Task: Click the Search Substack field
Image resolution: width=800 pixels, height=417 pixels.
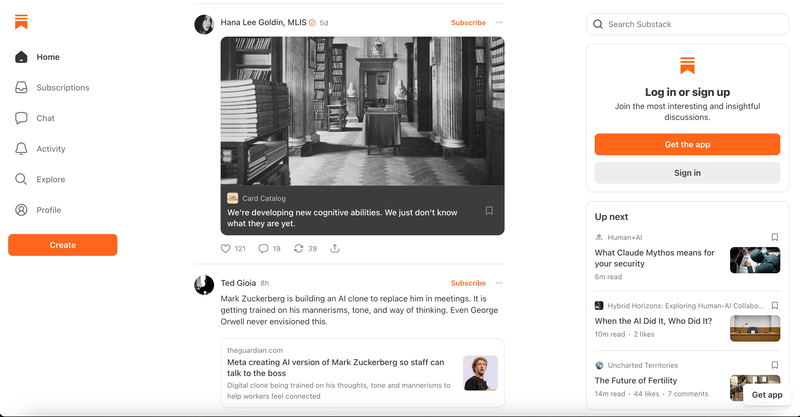Action: point(690,24)
